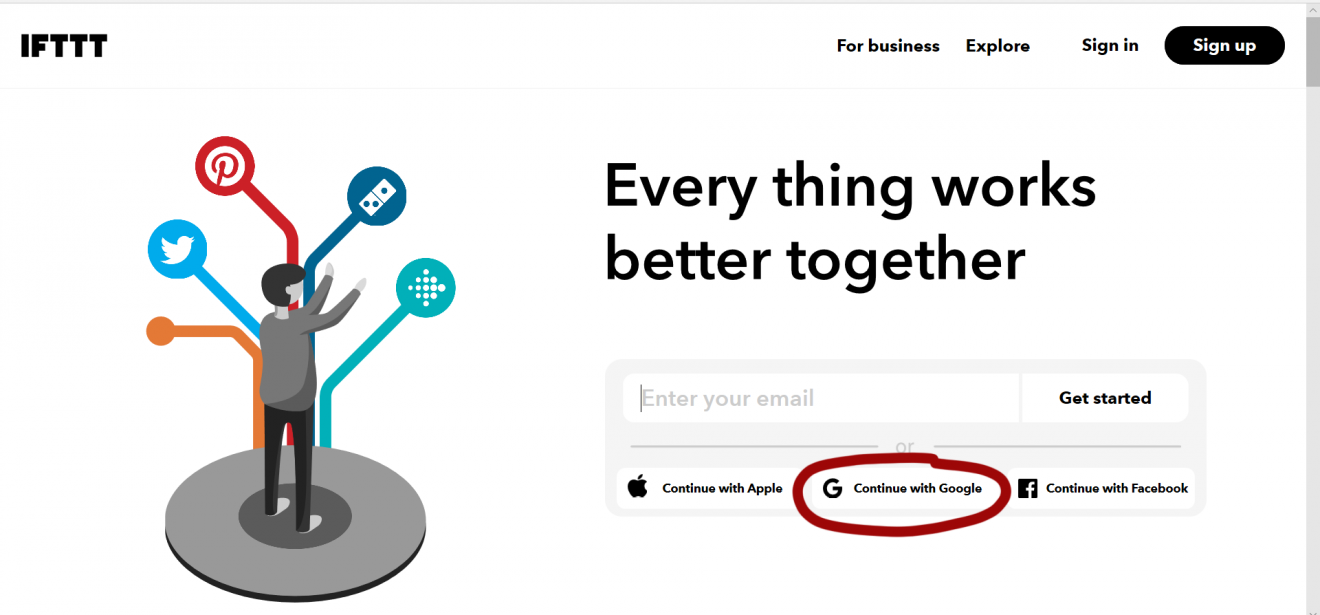Click the Domino's tile icon in the illustration

(377, 194)
